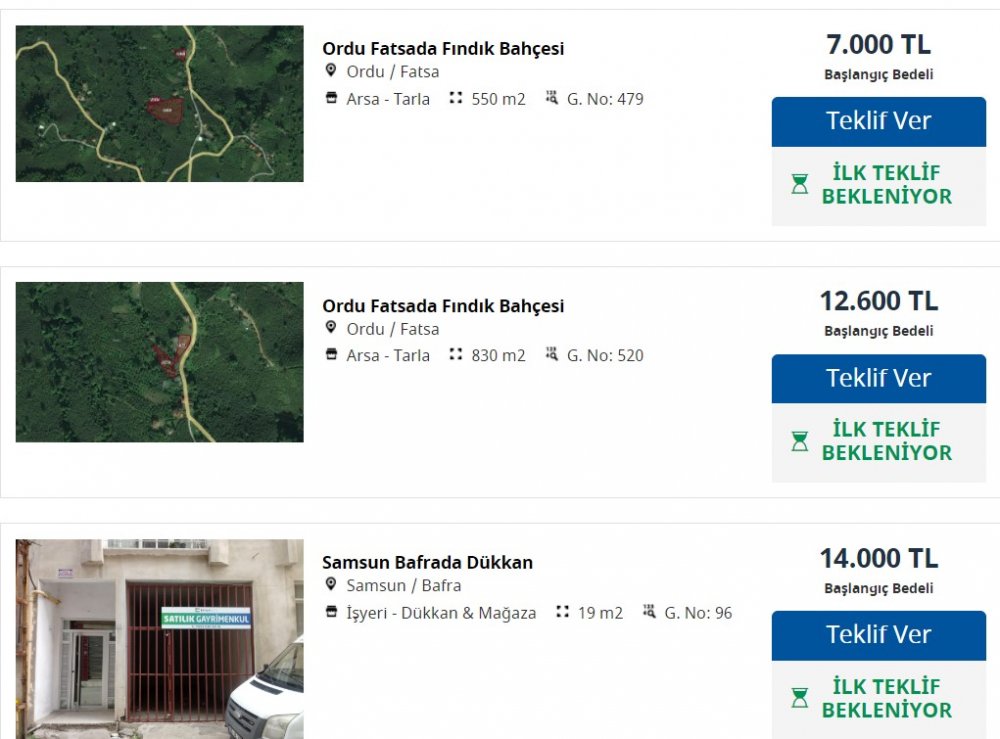Viewport: 1000px width, 739px height.
Task: Click the area icon next to 830 m2
Action: coord(456,355)
